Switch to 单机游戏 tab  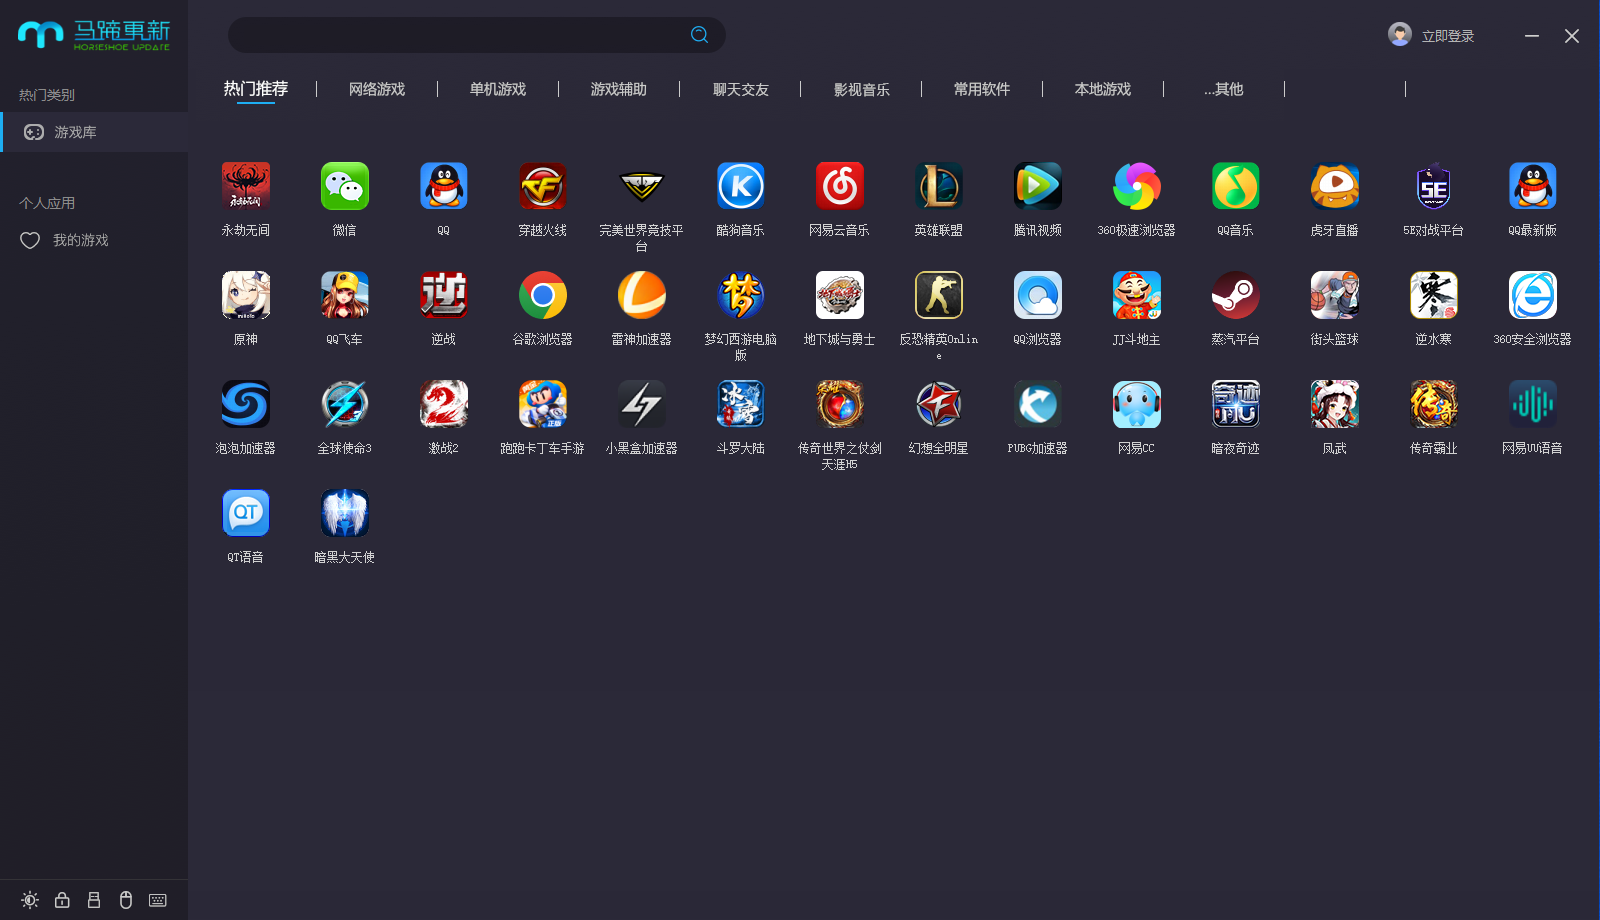[498, 90]
